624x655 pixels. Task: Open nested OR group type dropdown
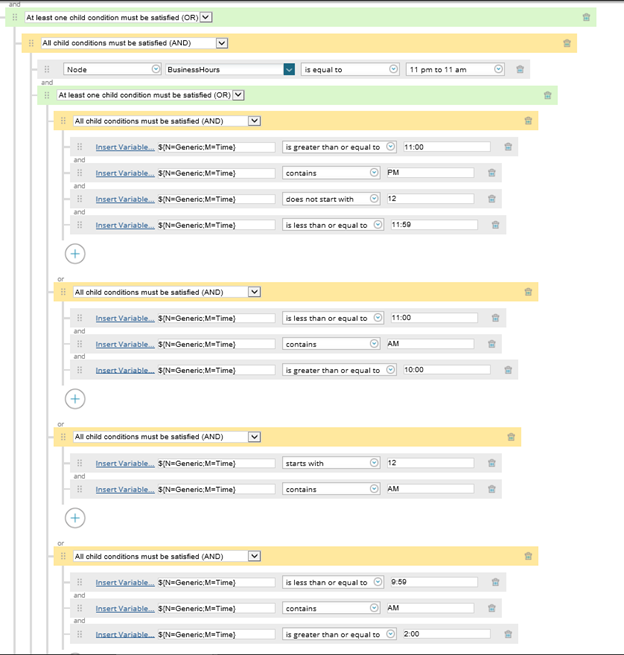coord(238,95)
